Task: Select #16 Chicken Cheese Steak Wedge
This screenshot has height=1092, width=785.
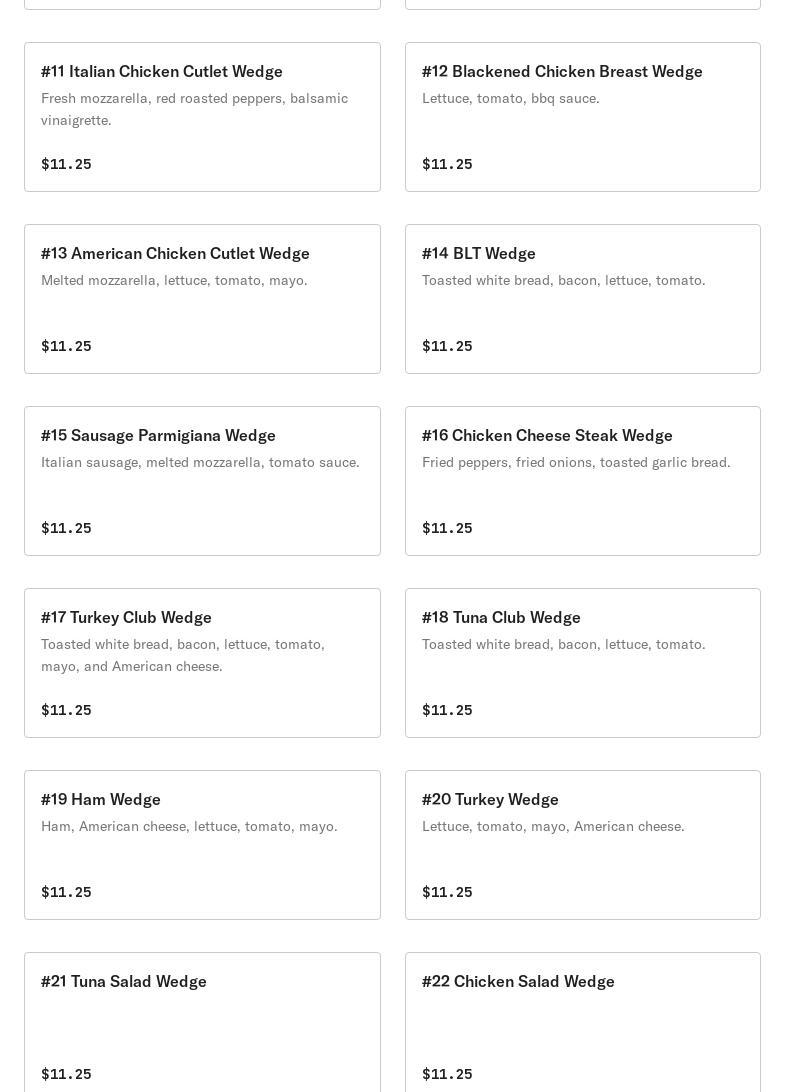Action: 547,435
